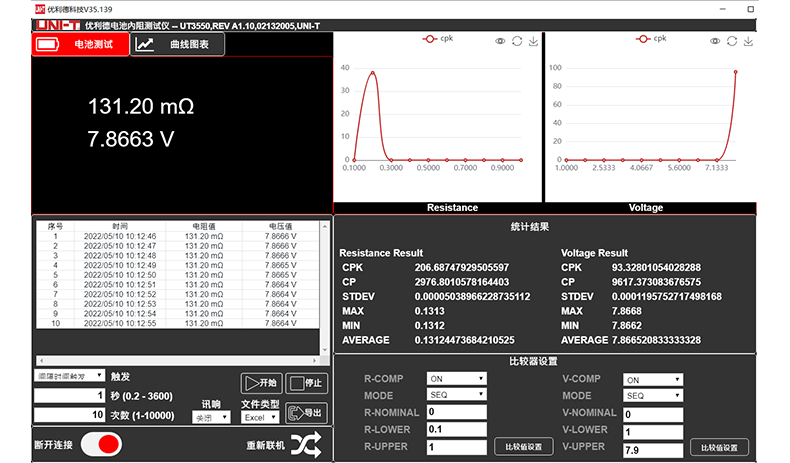Screen dimensions: 790x463
Task: Click the 比较器设置 comparator heading
Action: coord(533,361)
